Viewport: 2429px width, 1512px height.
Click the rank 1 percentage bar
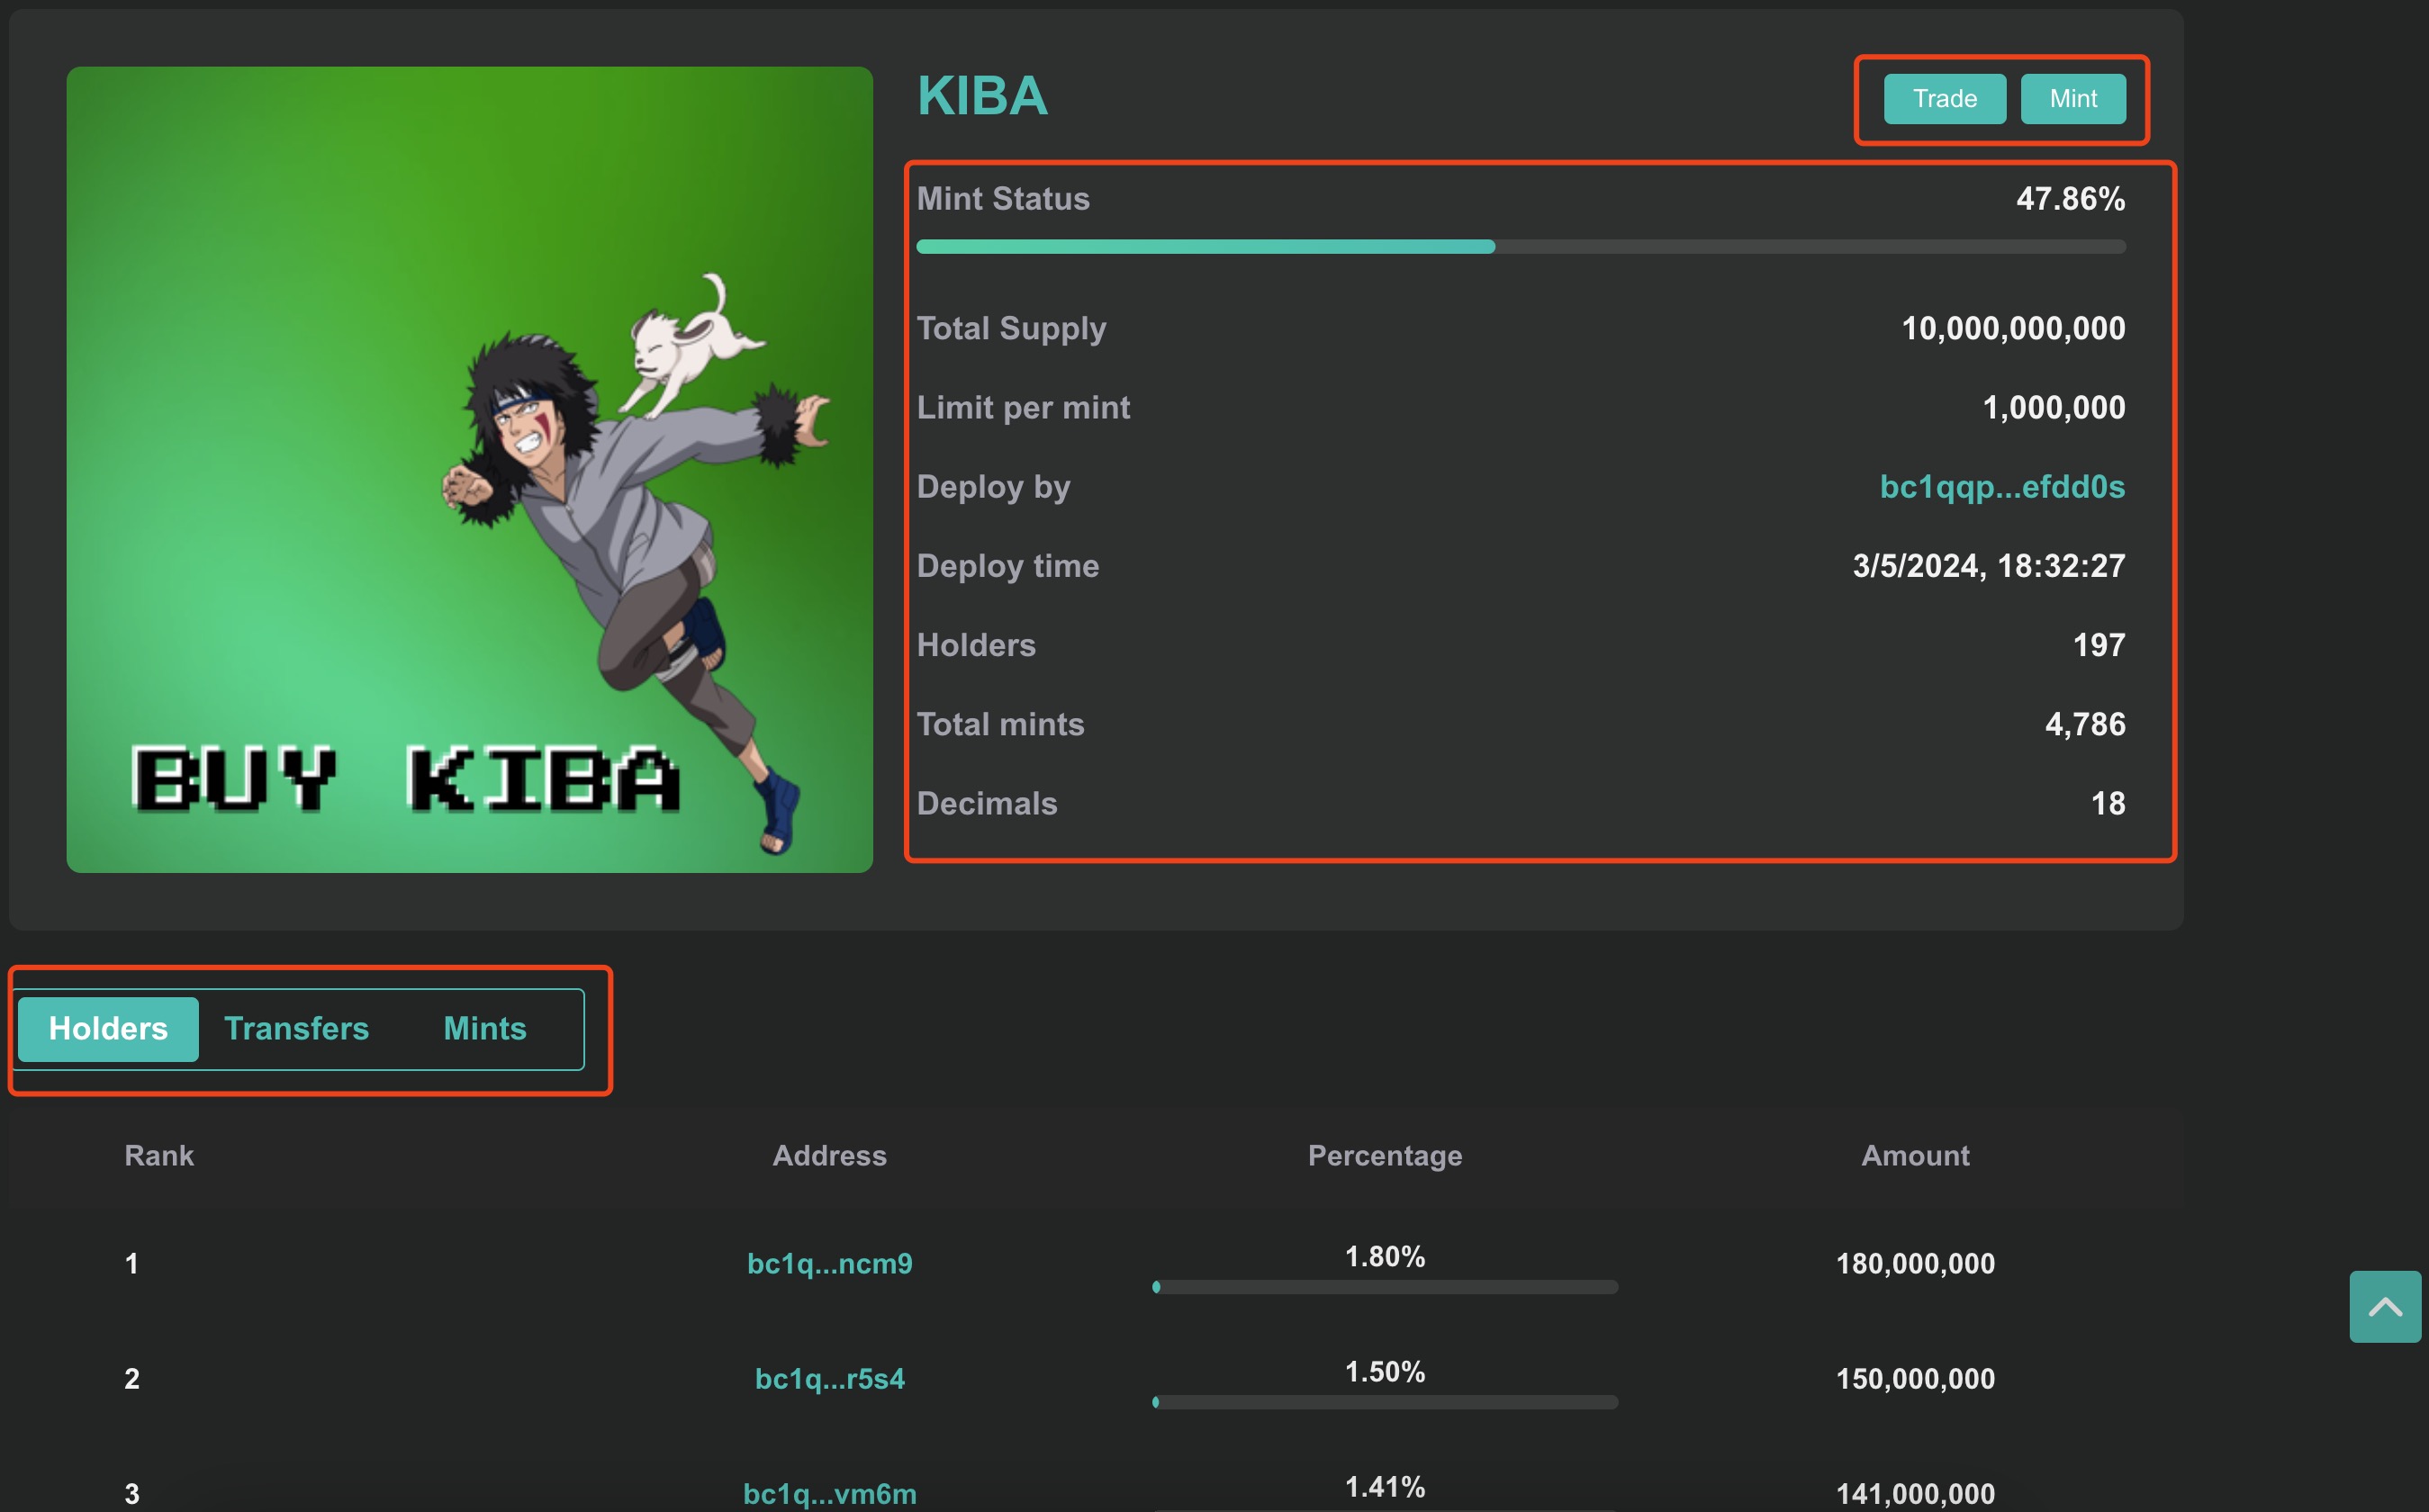(x=1384, y=1287)
